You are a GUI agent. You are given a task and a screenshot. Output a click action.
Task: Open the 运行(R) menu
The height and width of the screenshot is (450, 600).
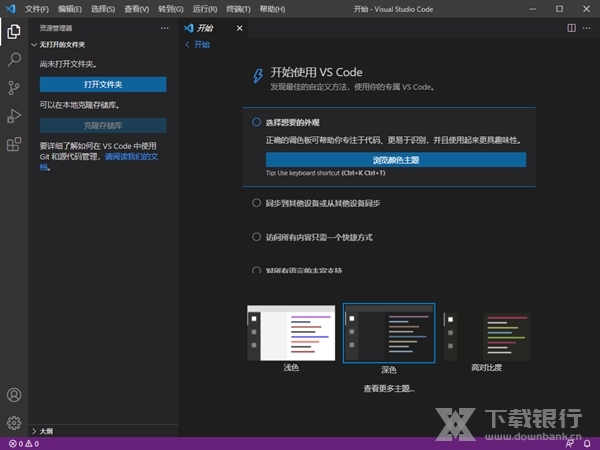coord(205,9)
